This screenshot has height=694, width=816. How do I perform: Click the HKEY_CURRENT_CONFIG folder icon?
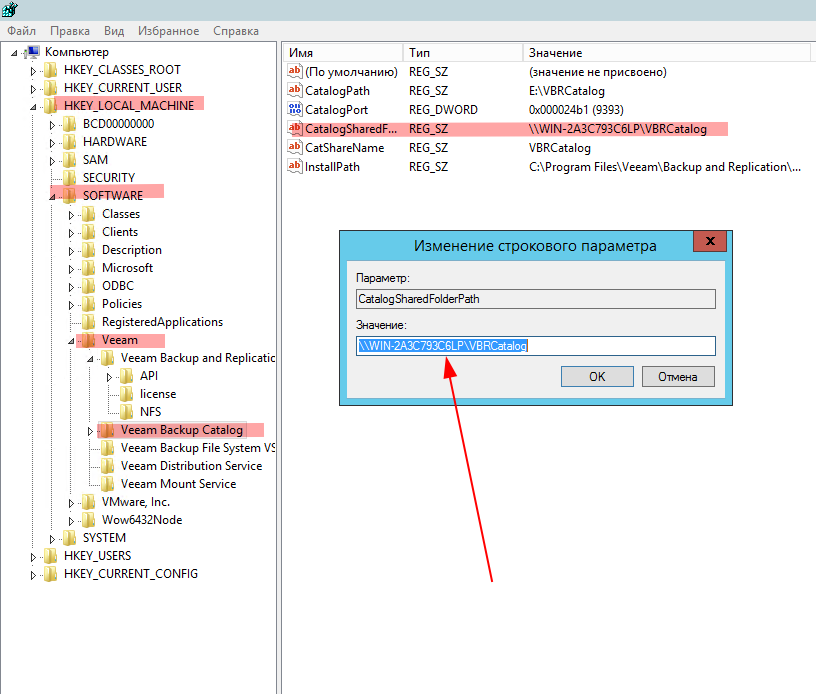50,574
